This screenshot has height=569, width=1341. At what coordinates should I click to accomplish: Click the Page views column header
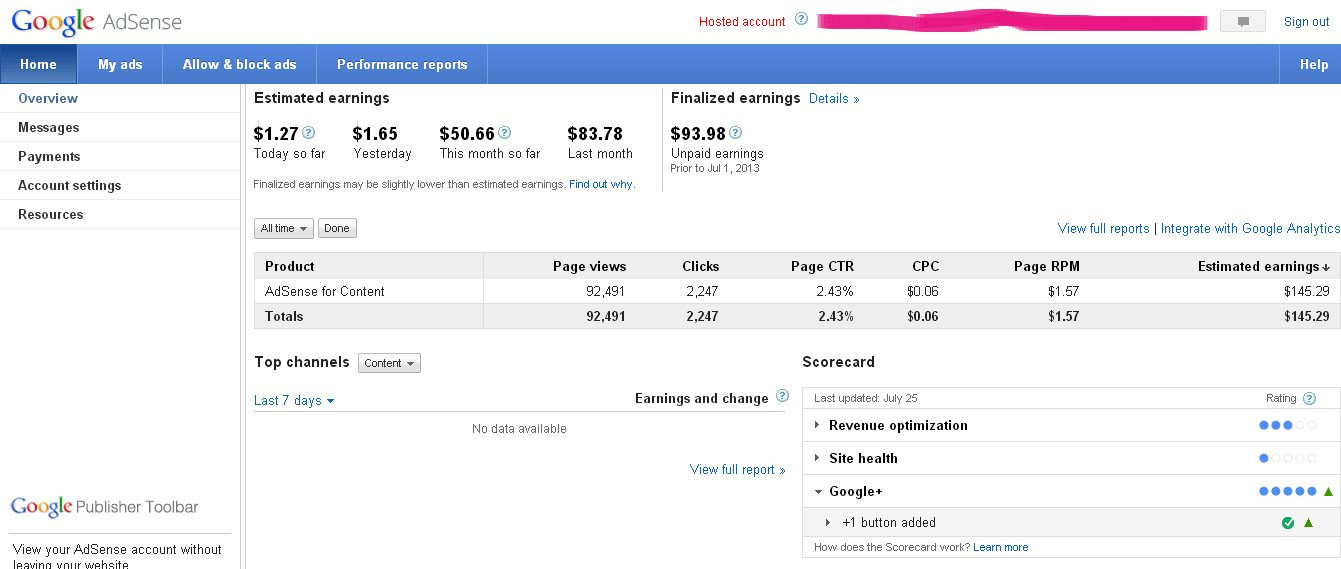[x=589, y=266]
